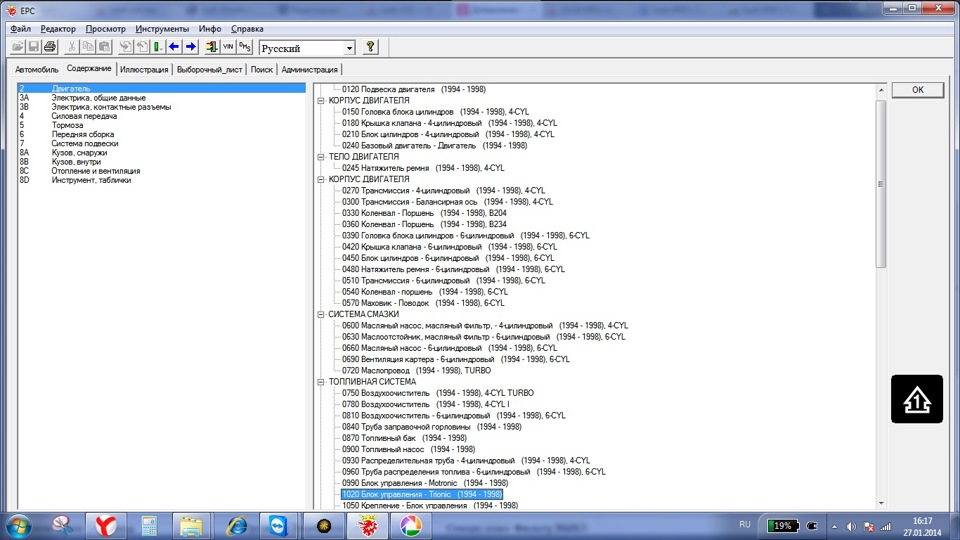Click the tree list scrollbar up arrow
960x540 pixels.
[x=881, y=90]
